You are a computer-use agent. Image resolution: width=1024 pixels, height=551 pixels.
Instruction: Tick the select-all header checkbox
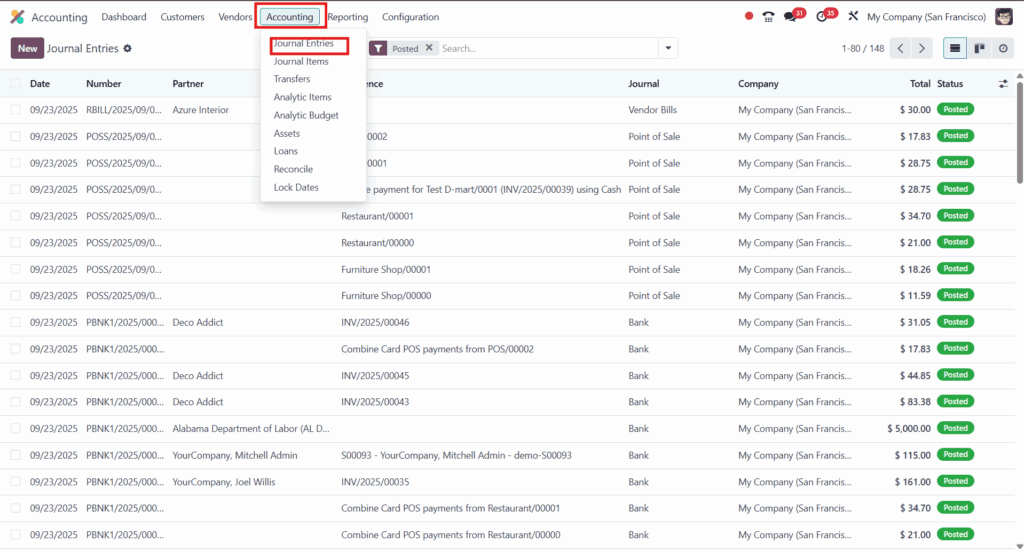(15, 84)
